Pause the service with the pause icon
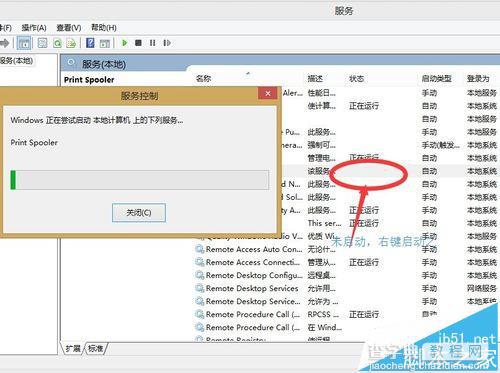Image resolution: width=500 pixels, height=373 pixels. tap(152, 43)
